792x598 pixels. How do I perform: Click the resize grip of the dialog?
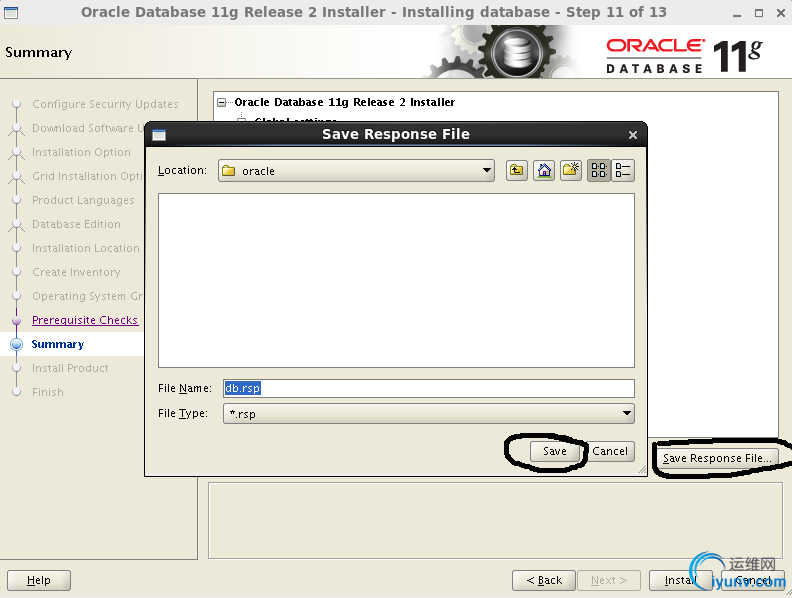click(642, 470)
